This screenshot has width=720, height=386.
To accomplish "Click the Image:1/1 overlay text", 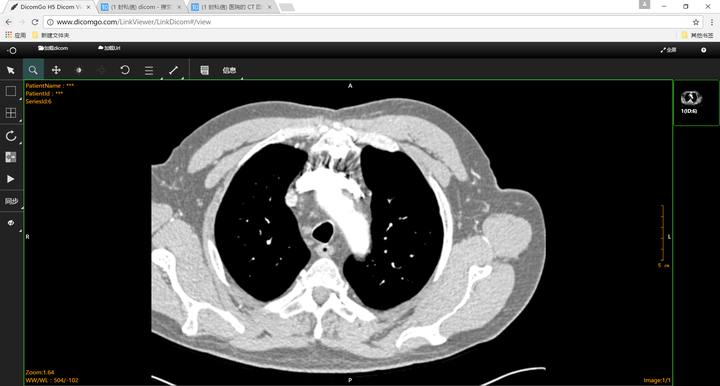I will click(x=657, y=380).
